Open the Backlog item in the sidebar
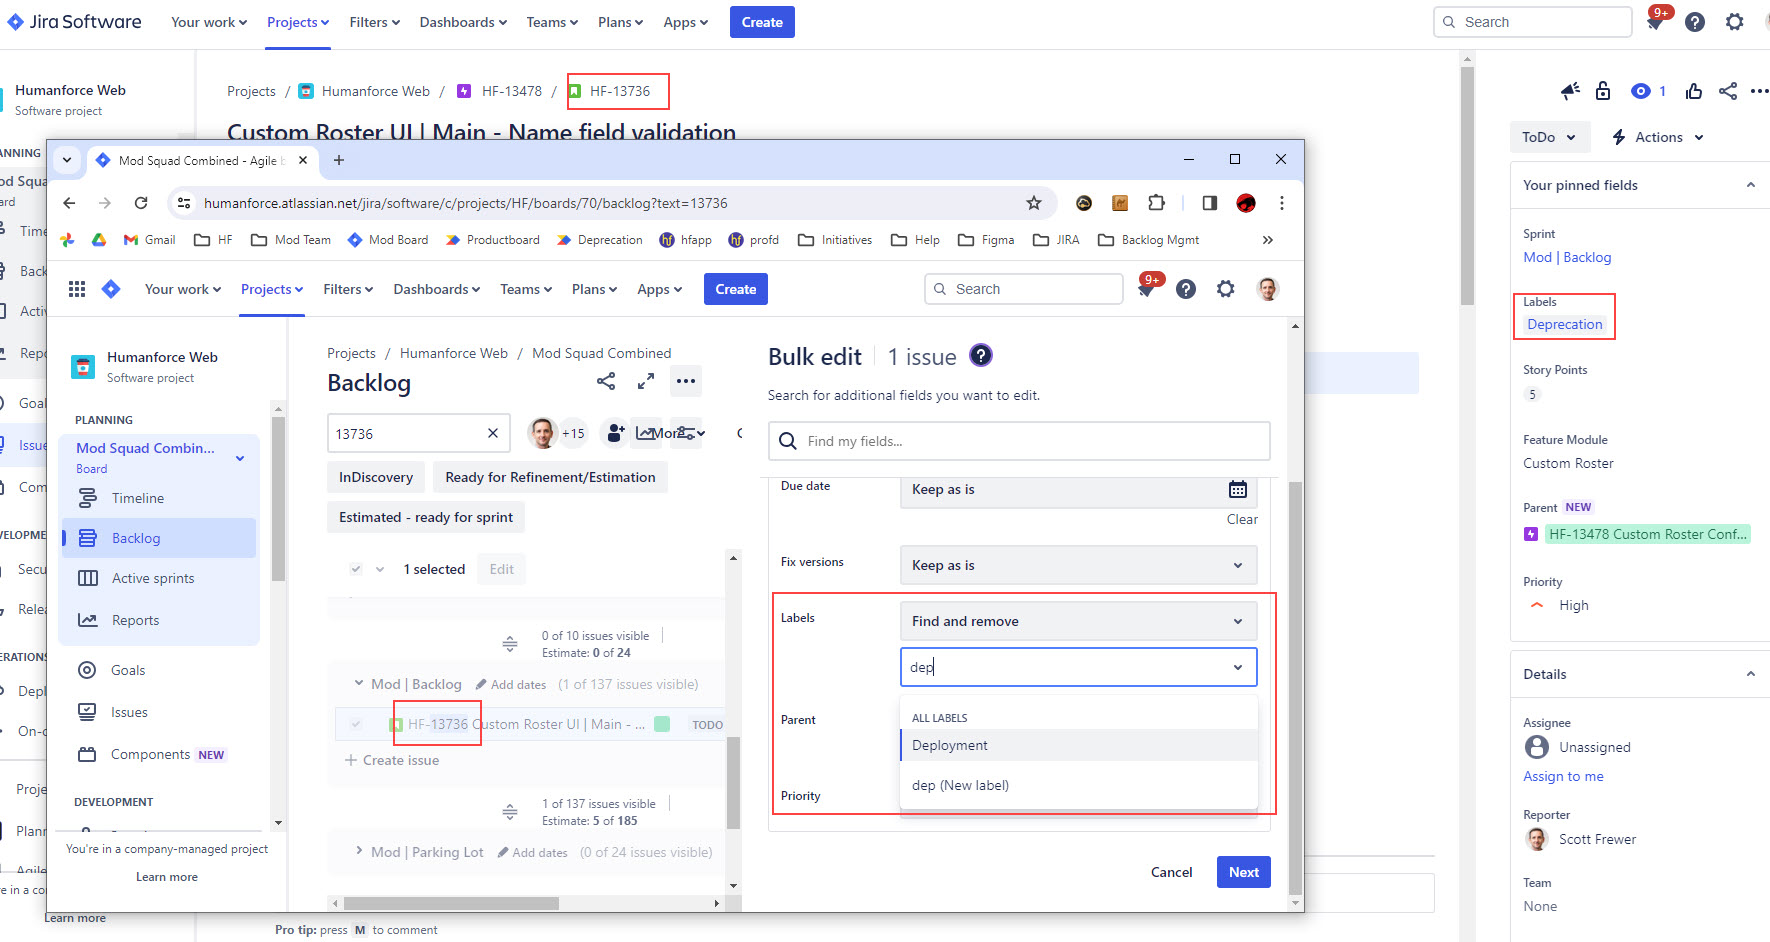The height and width of the screenshot is (942, 1770). tap(159, 538)
